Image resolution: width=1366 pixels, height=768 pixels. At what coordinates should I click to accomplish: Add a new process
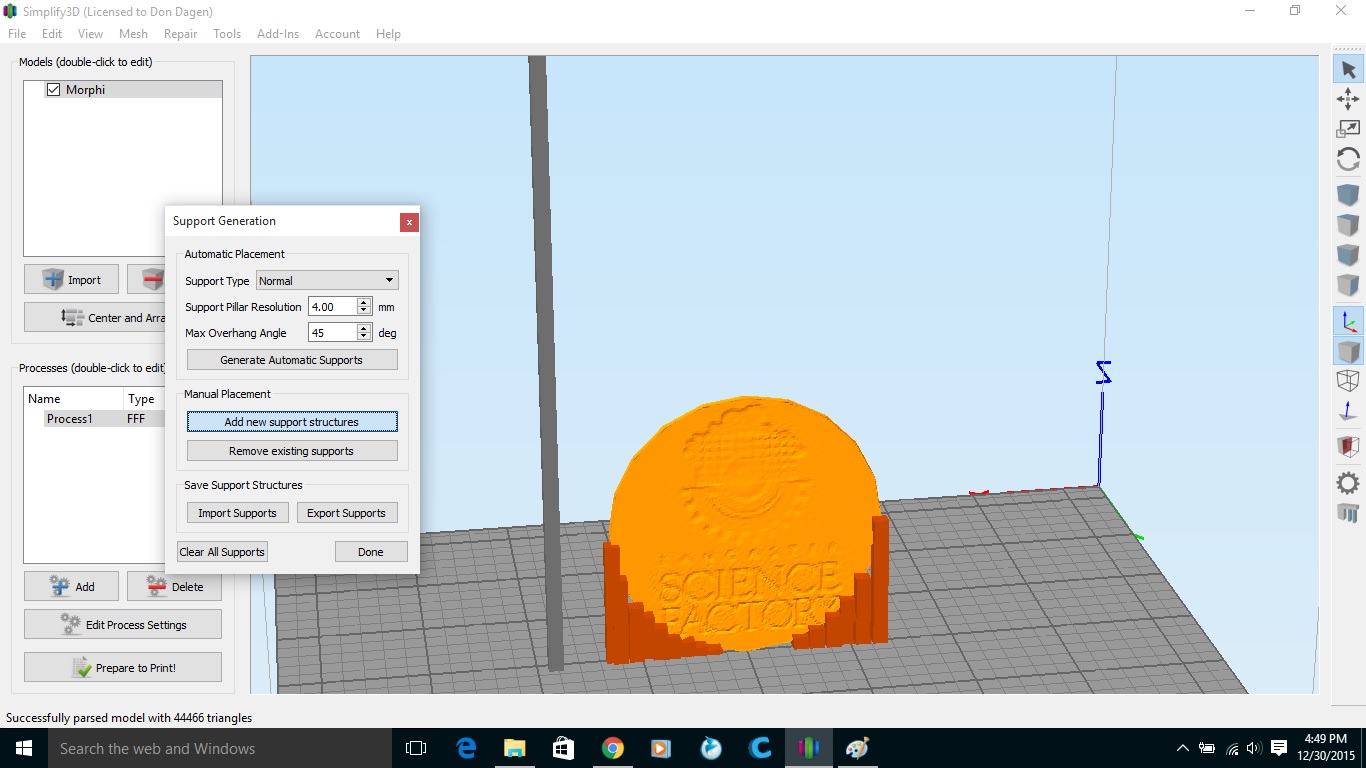click(x=71, y=586)
